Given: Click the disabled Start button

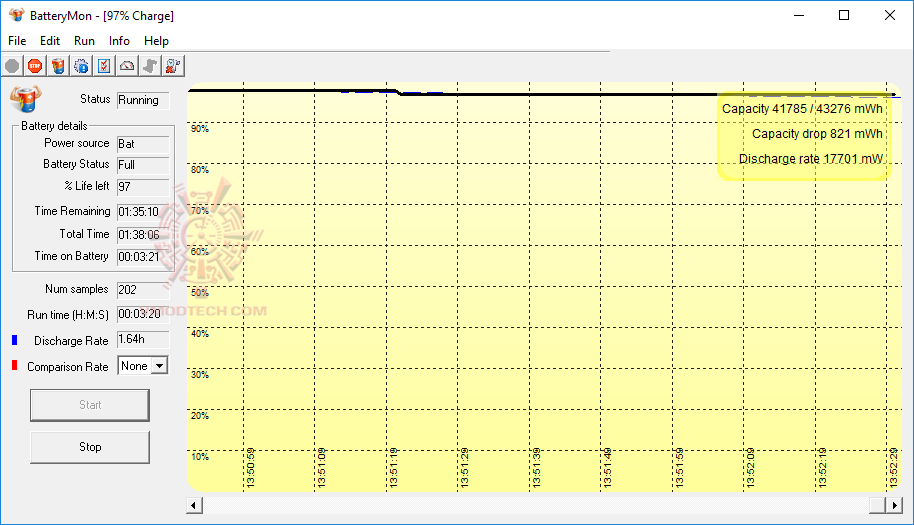Looking at the screenshot, I should (x=90, y=405).
